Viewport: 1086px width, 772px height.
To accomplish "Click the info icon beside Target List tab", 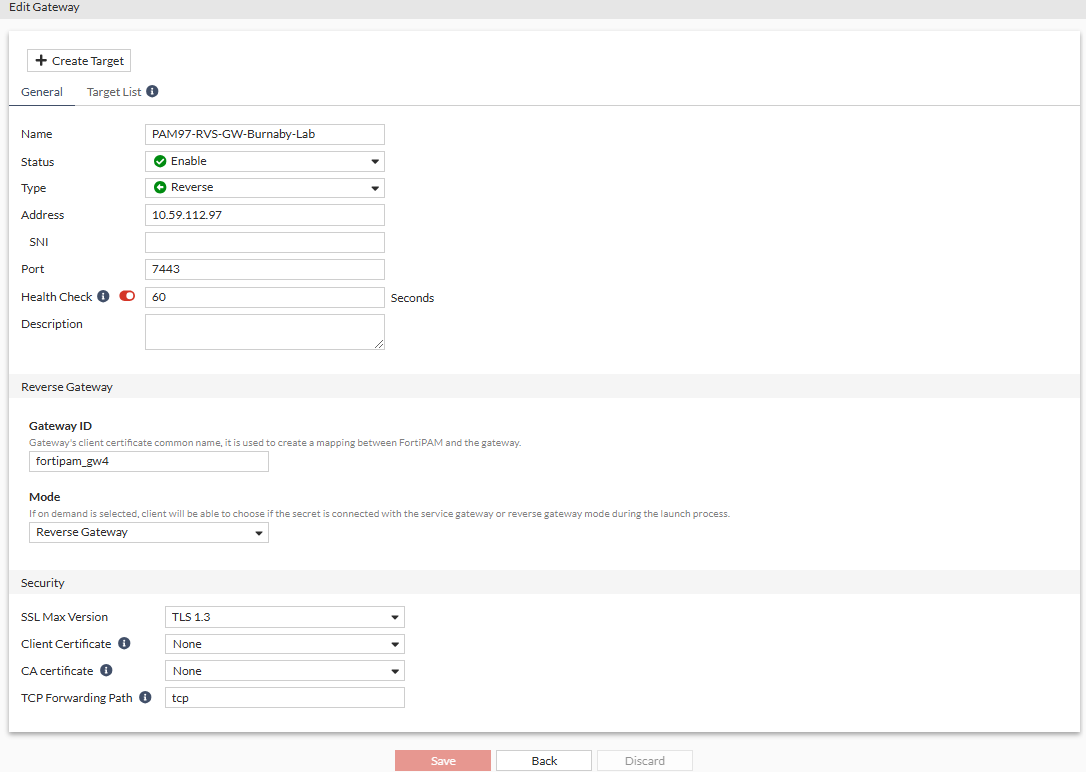I will (x=152, y=91).
